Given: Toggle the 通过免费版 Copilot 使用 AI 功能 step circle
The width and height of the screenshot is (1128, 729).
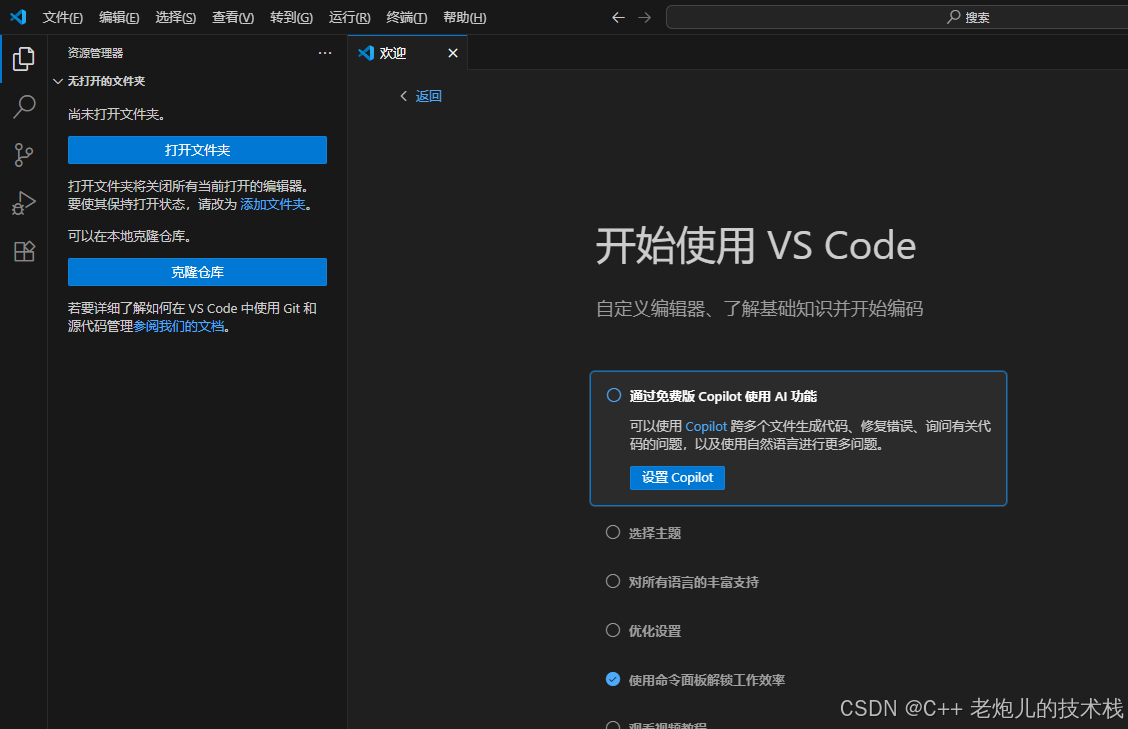Looking at the screenshot, I should (x=614, y=395).
